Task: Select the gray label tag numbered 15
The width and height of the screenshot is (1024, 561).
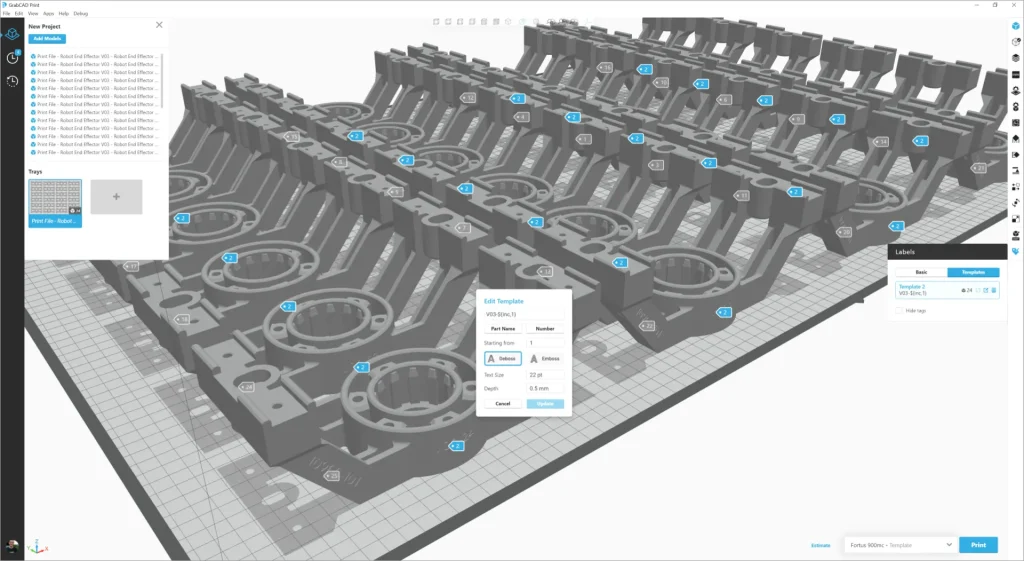Action: pos(292,137)
